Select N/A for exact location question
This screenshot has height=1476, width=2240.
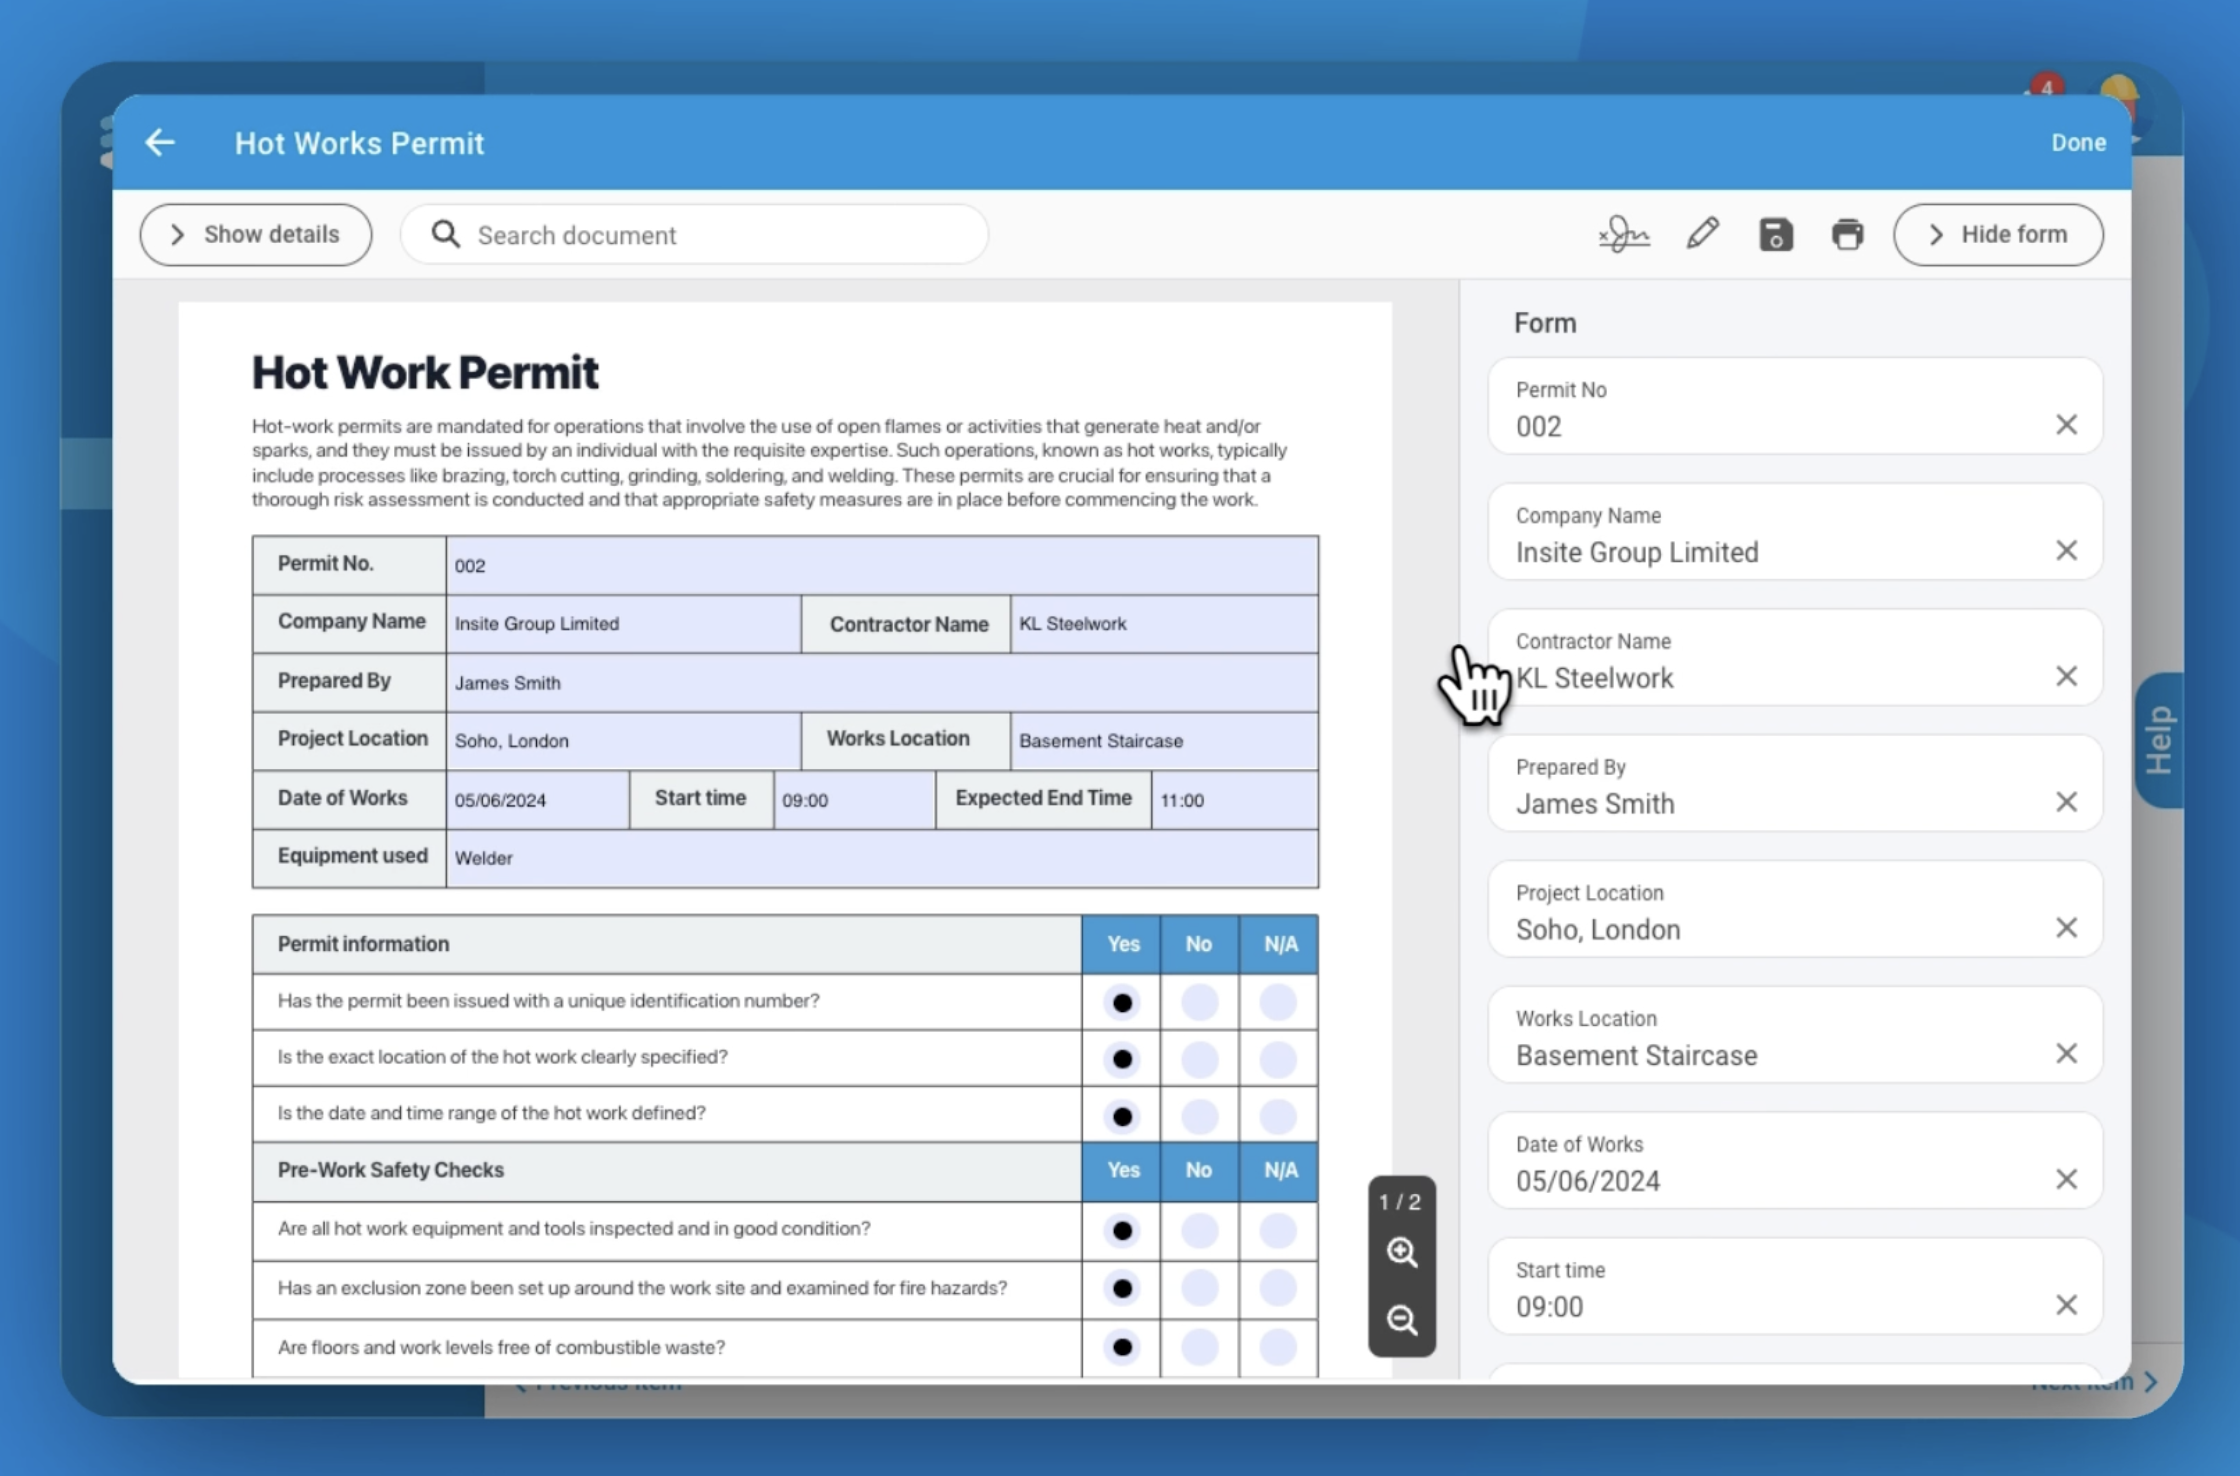(1277, 1059)
